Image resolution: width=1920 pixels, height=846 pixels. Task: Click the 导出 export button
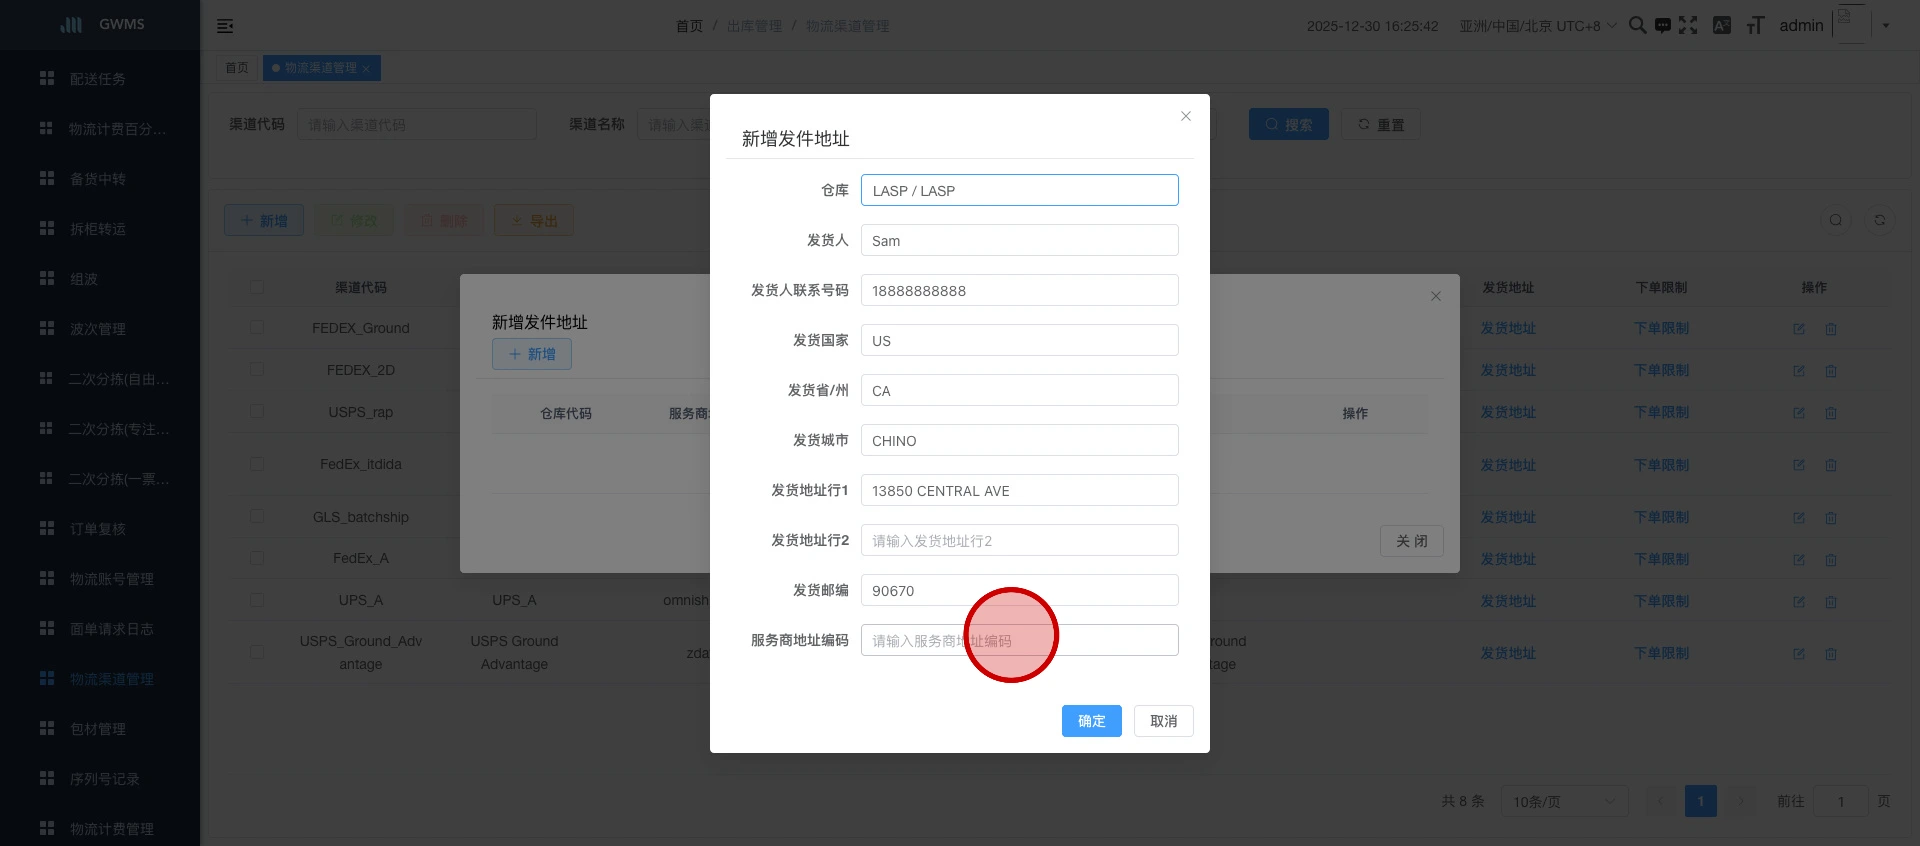(534, 220)
